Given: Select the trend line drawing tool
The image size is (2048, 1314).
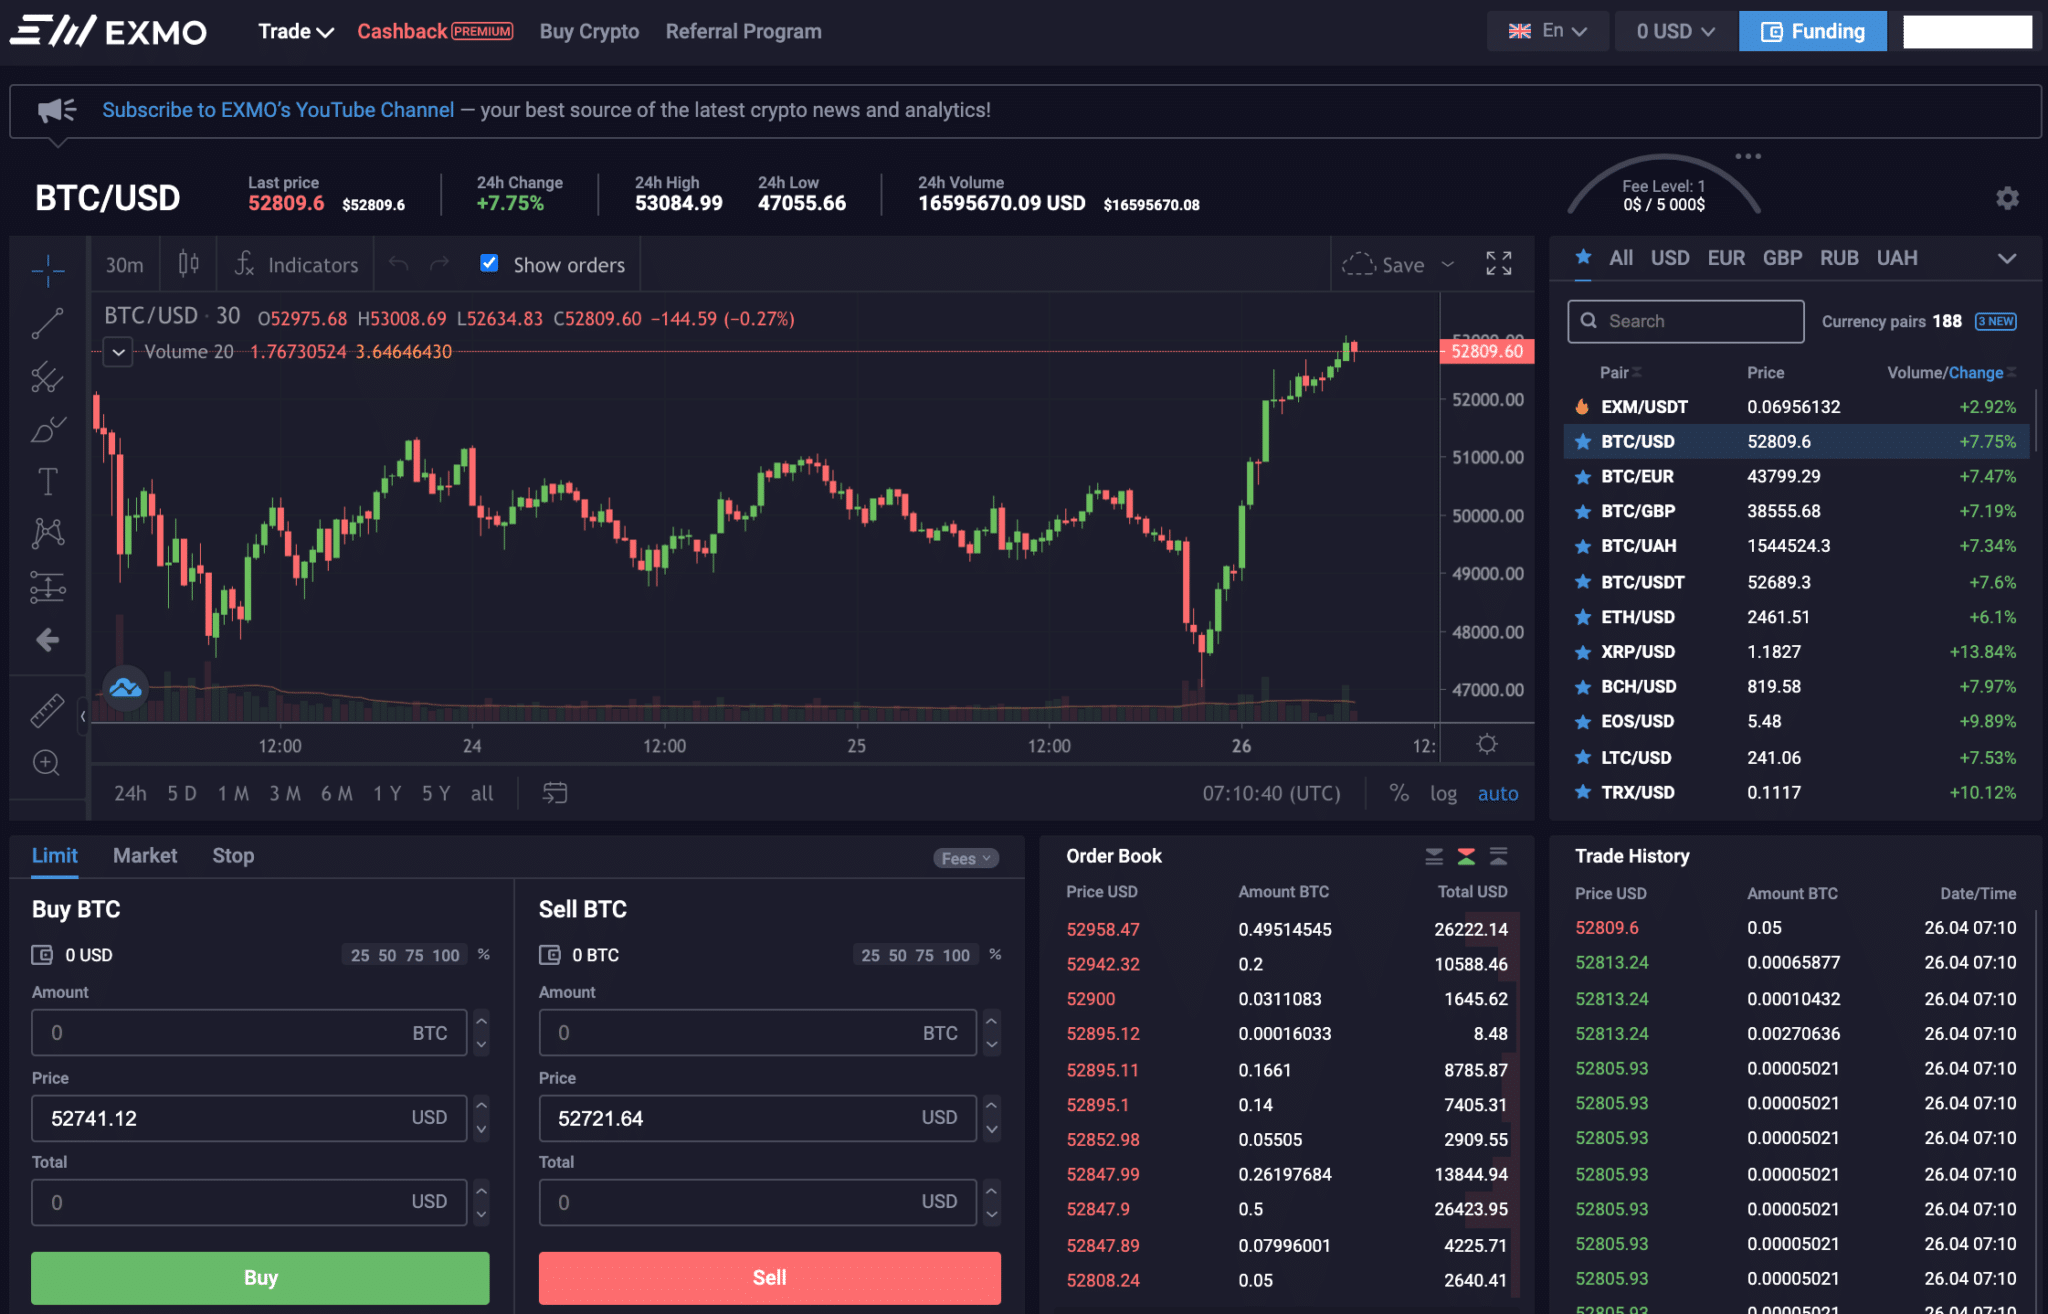Looking at the screenshot, I should coord(47,323).
